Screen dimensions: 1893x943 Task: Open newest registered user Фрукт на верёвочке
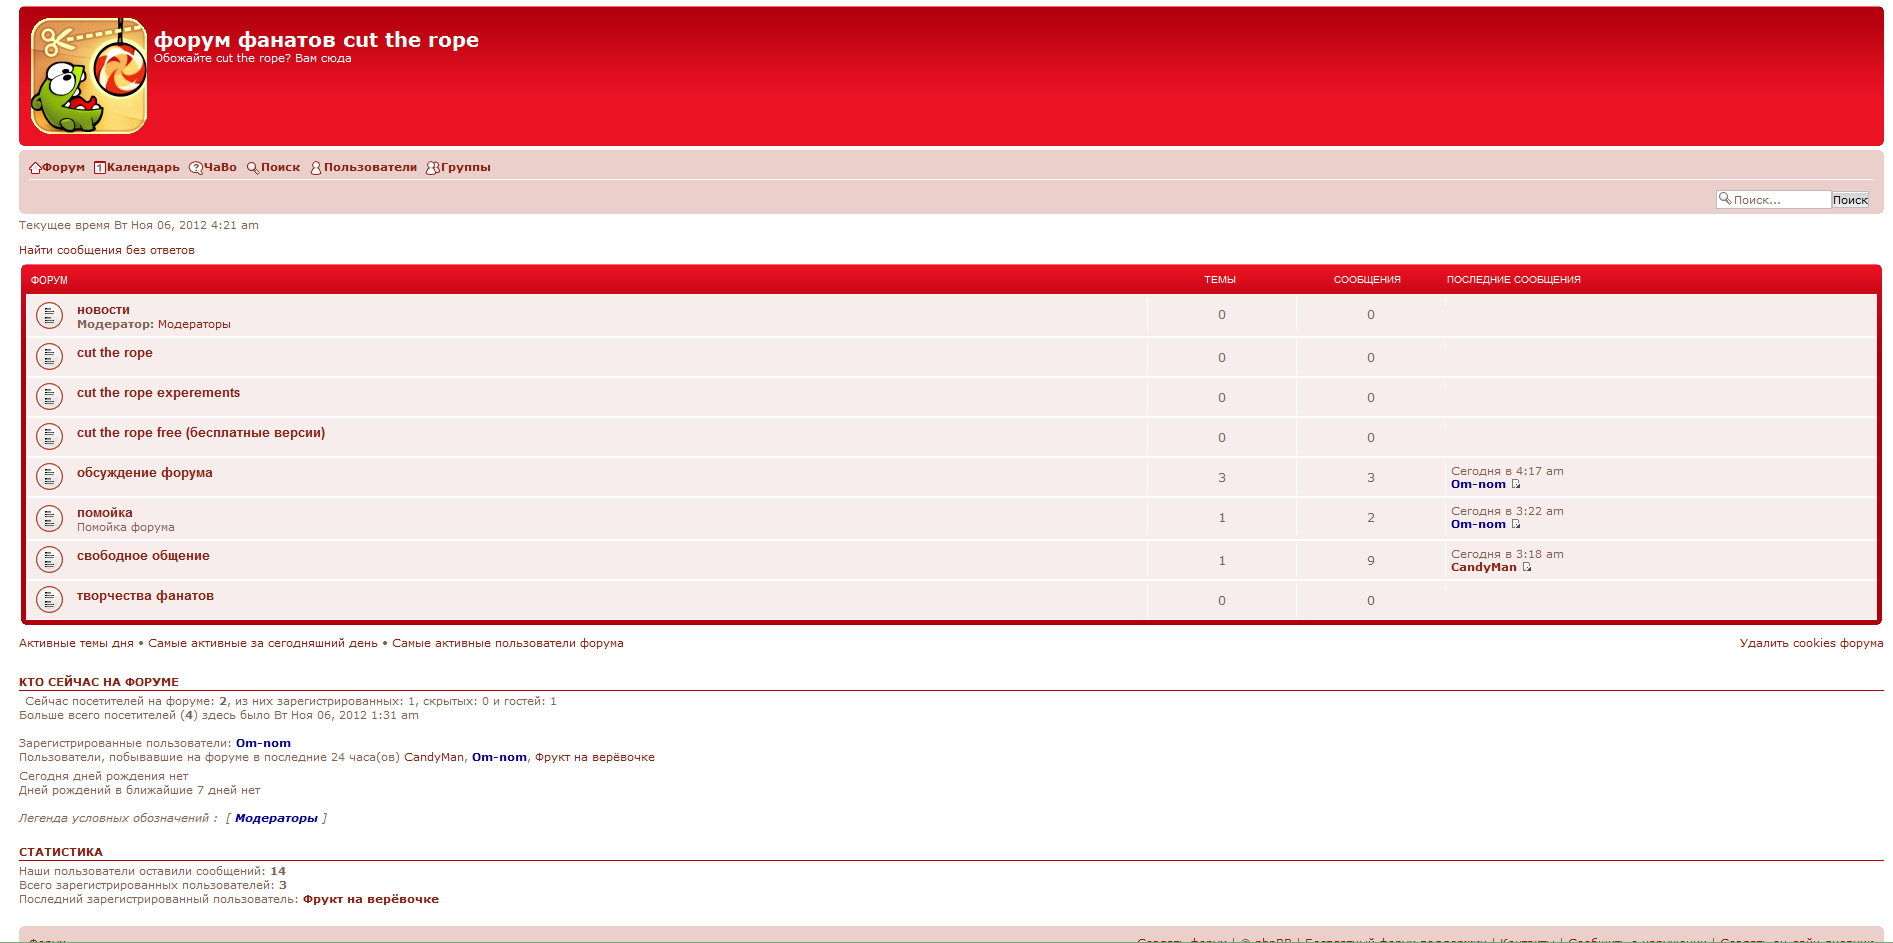coord(371,899)
